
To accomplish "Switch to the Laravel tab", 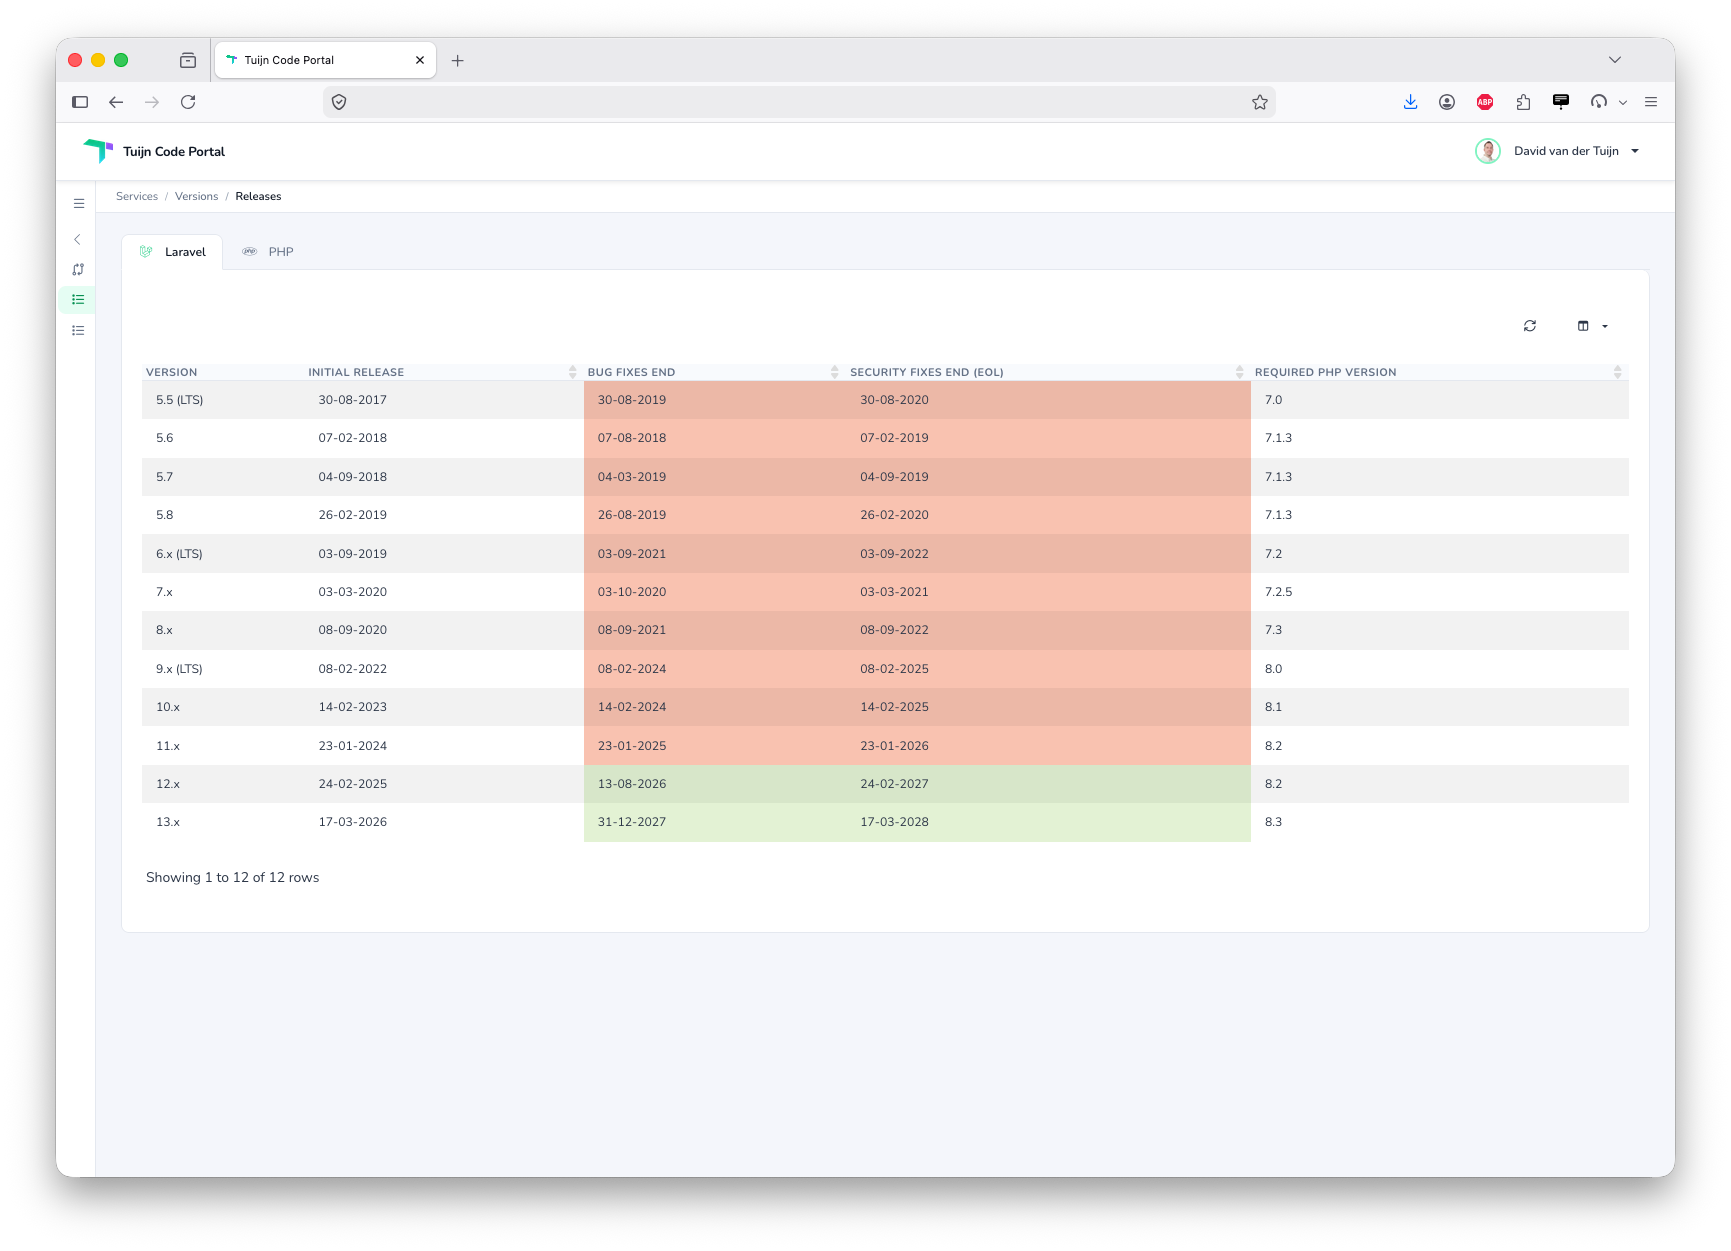I will (173, 252).
